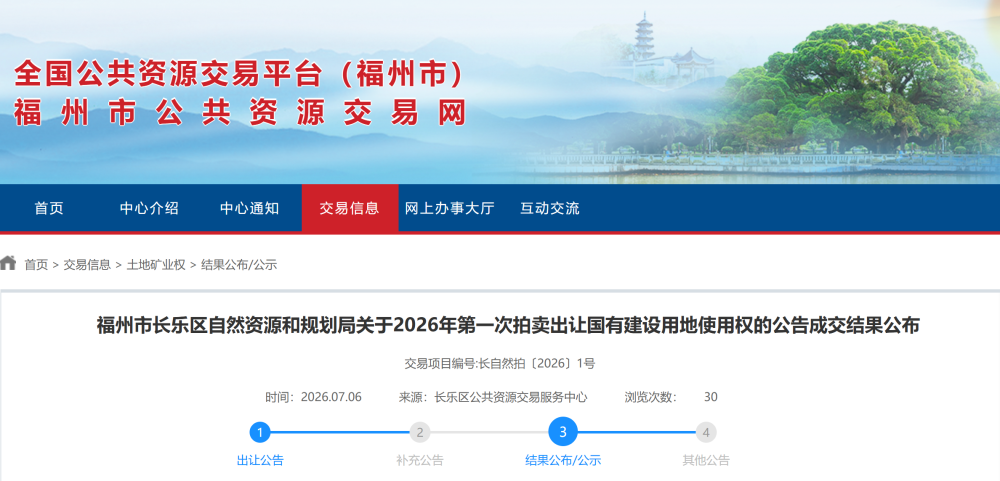Open the 其他公告 step label

pos(706,461)
